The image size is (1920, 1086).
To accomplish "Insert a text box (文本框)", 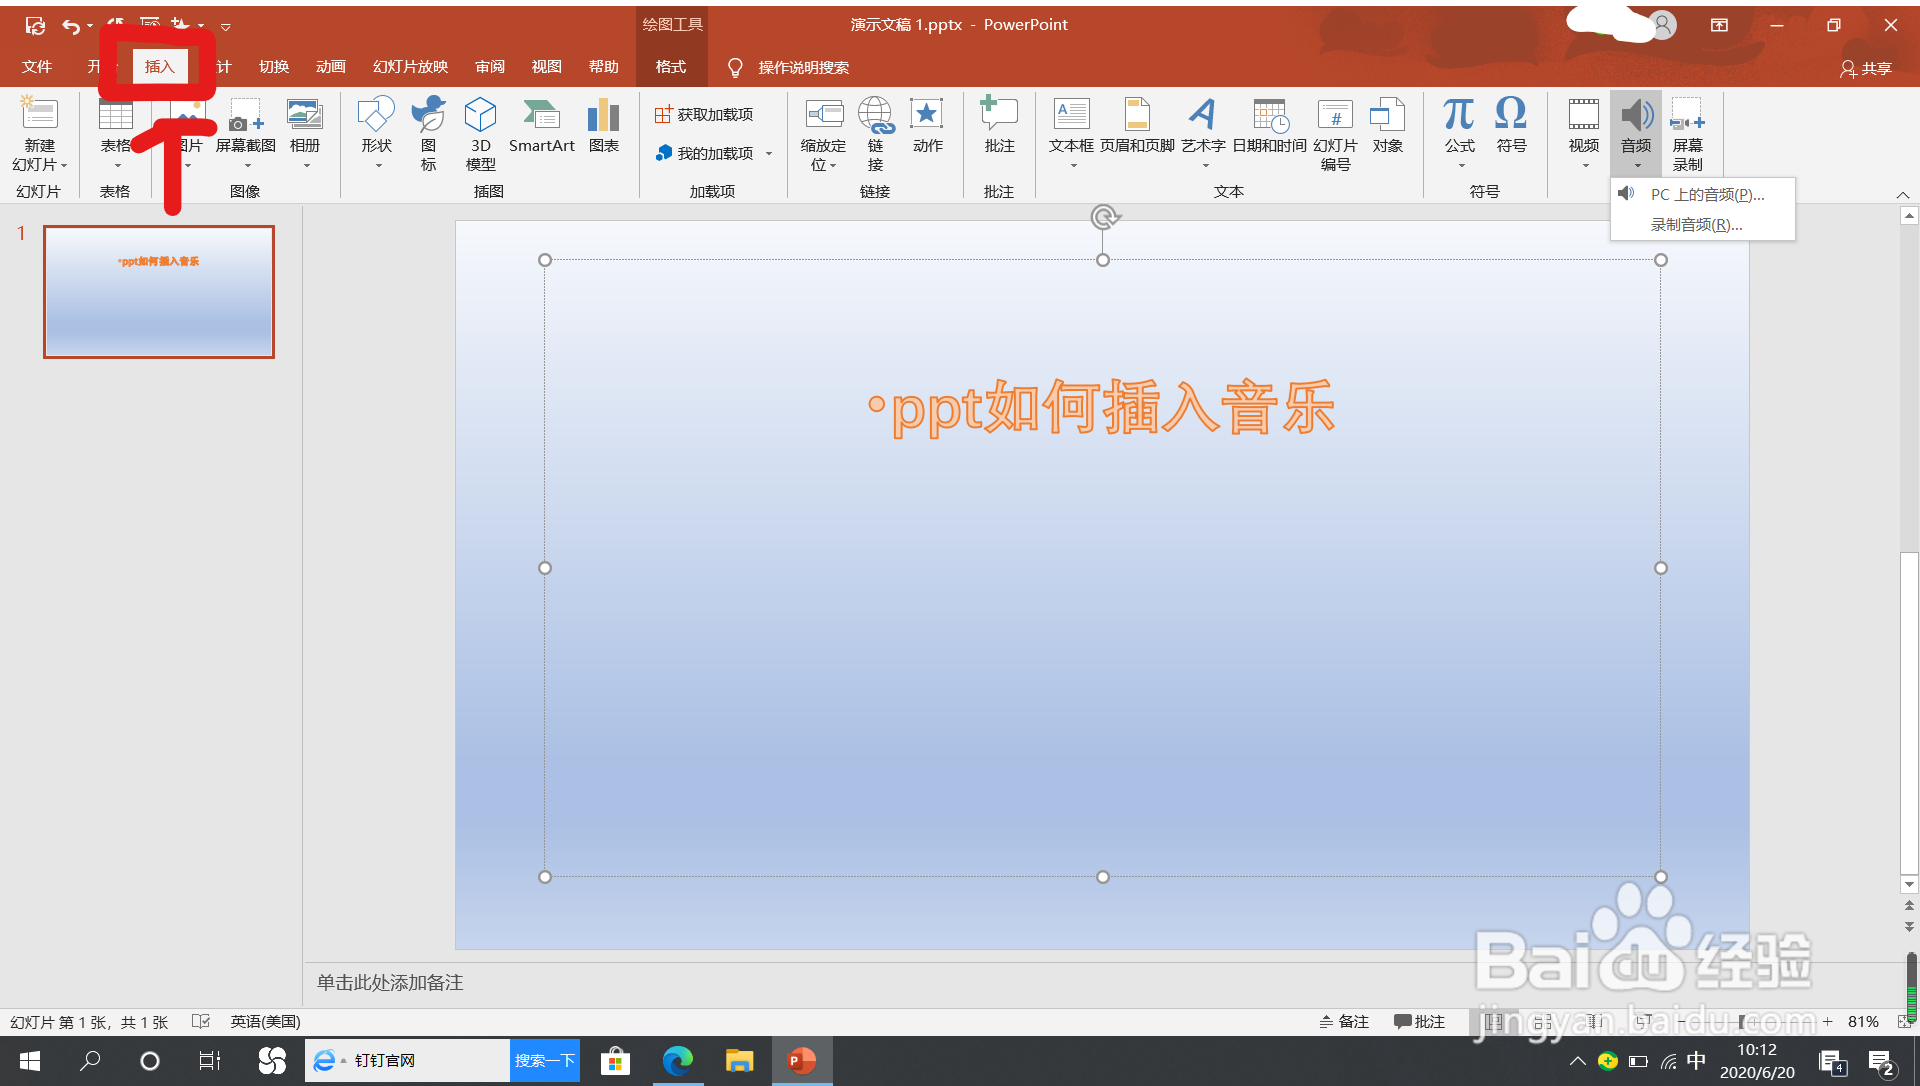I will pyautogui.click(x=1071, y=116).
